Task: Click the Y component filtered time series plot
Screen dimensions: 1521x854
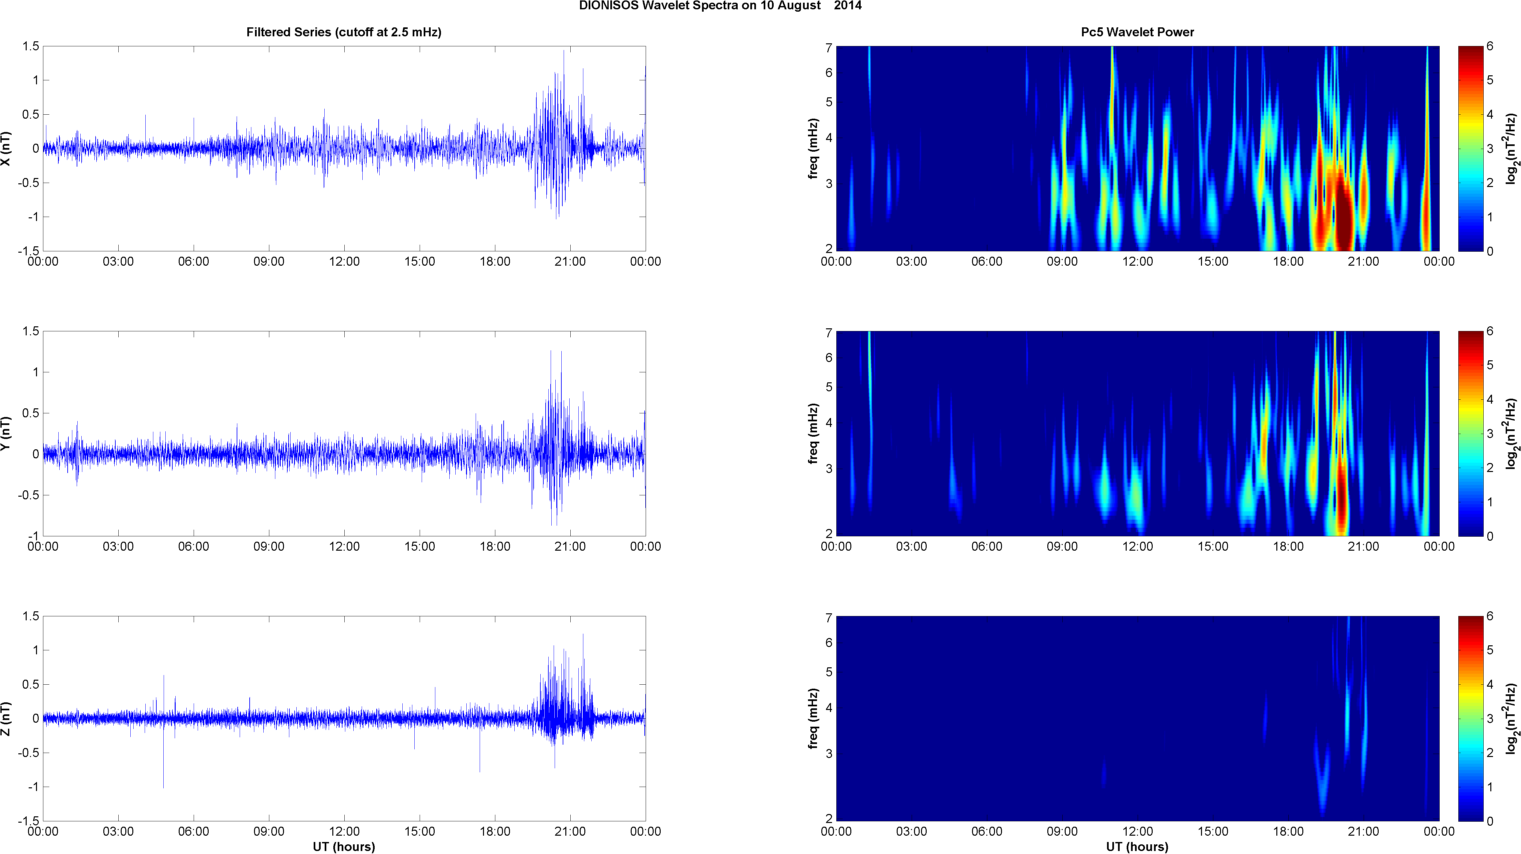Action: [x=344, y=433]
